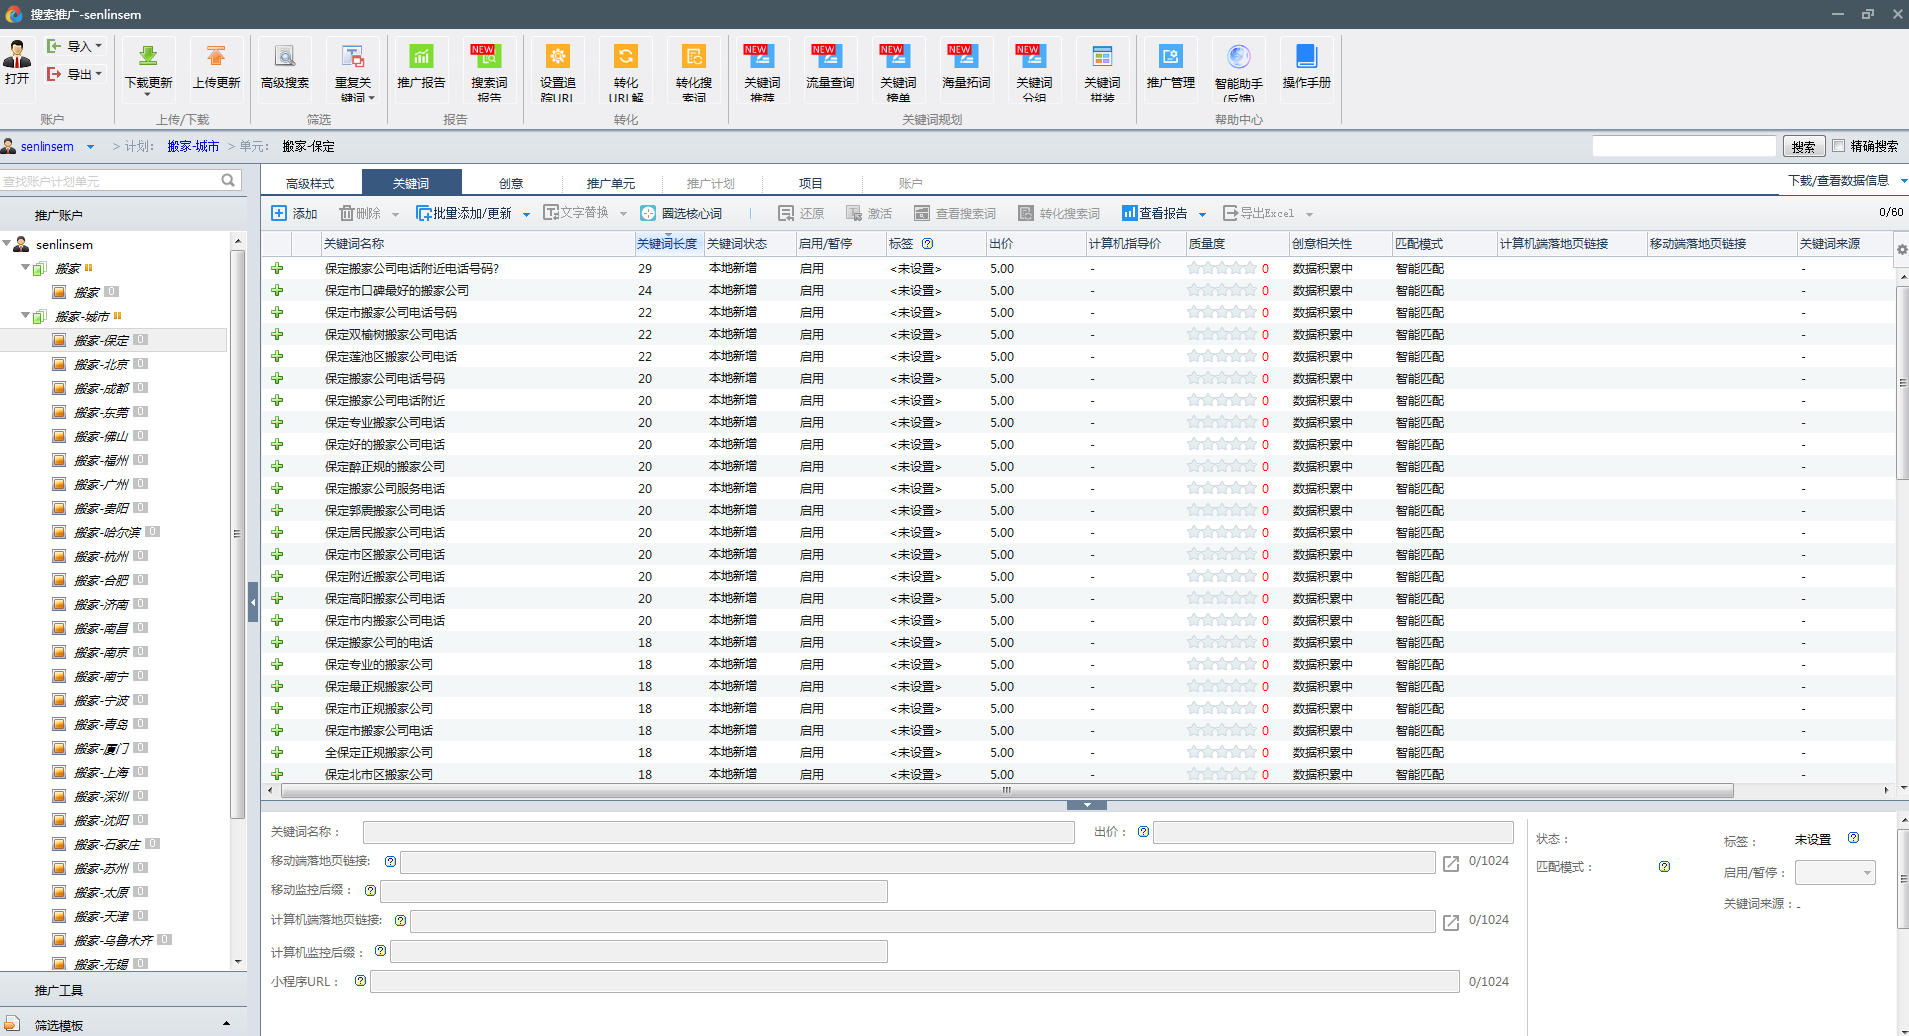The height and width of the screenshot is (1036, 1909).
Task: Switch to the 推广单元 tab
Action: coord(610,183)
